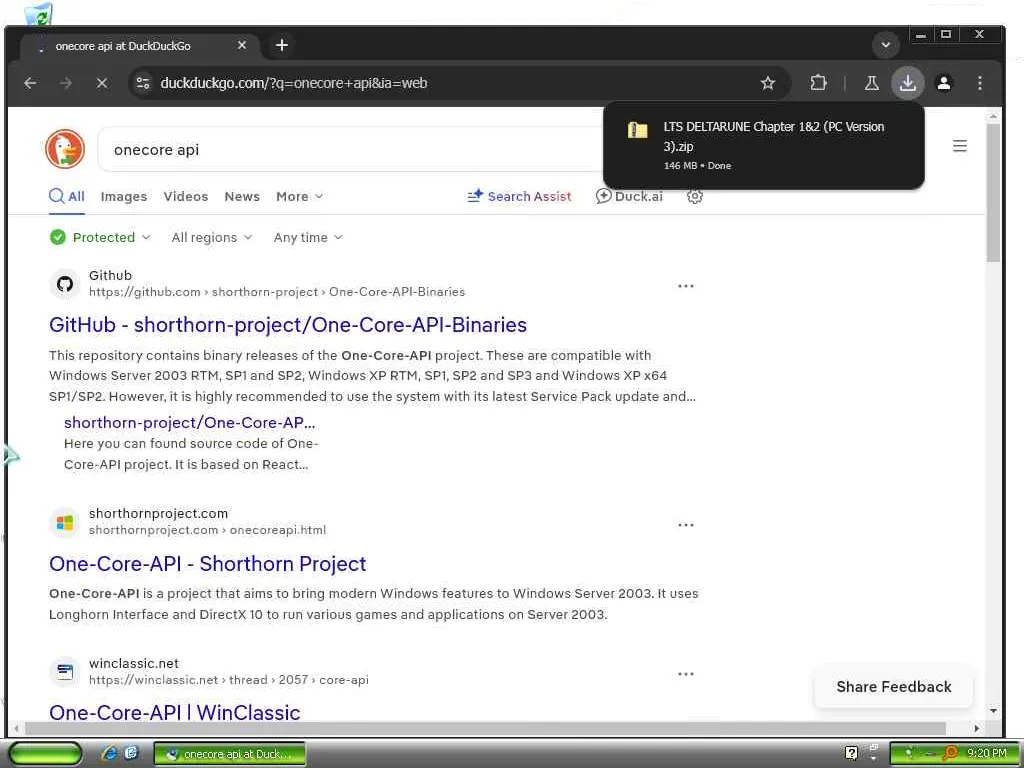Image resolution: width=1024 pixels, height=768 pixels.
Task: Expand the tab search dropdown
Action: [x=886, y=45]
